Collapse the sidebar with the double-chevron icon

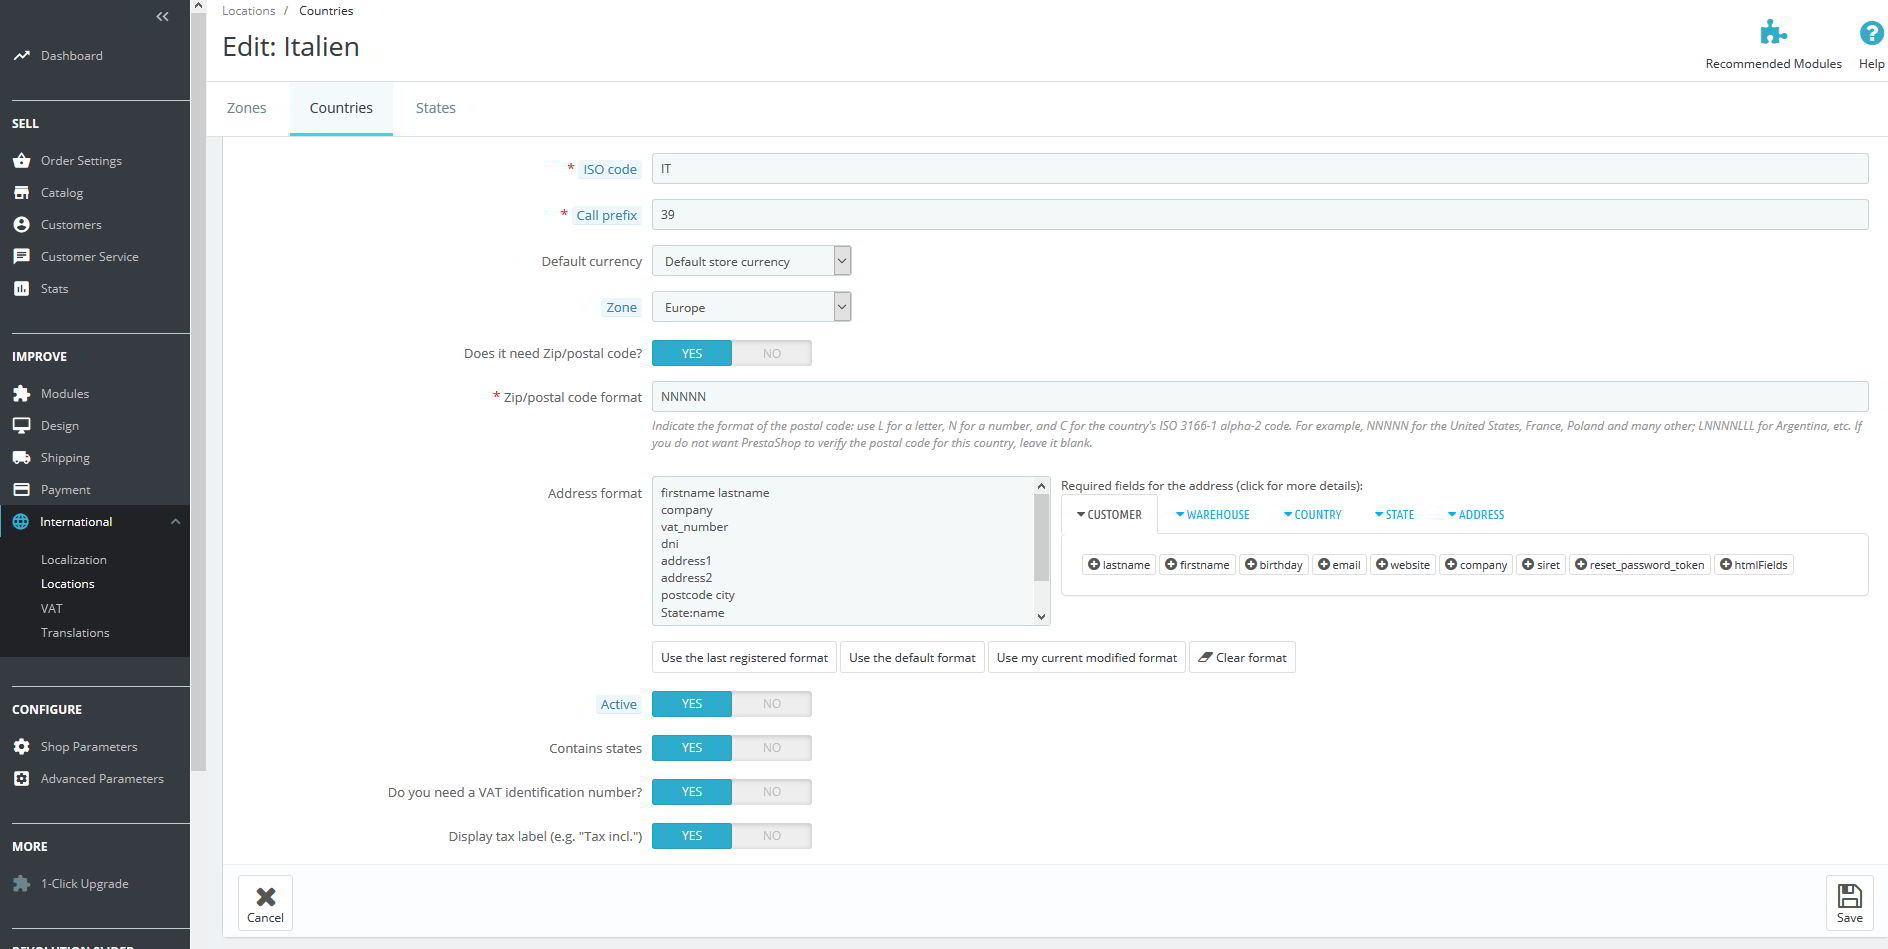pos(162,16)
